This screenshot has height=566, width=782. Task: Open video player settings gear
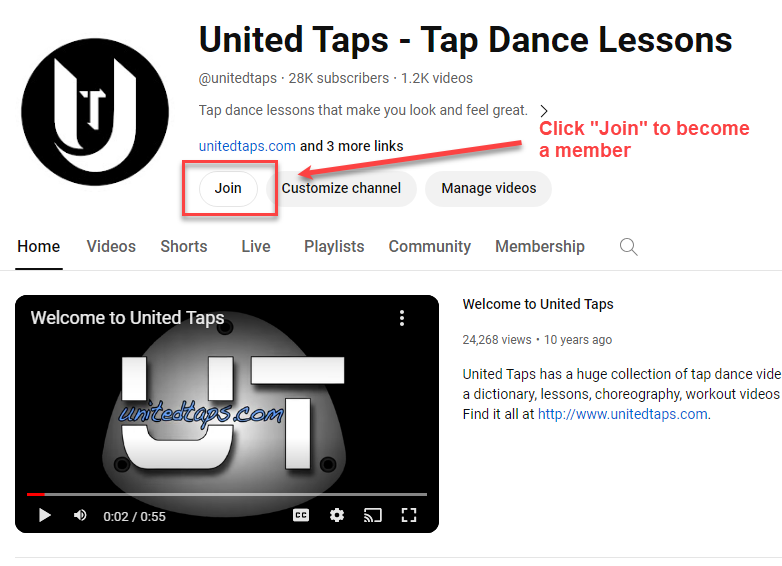tap(337, 515)
